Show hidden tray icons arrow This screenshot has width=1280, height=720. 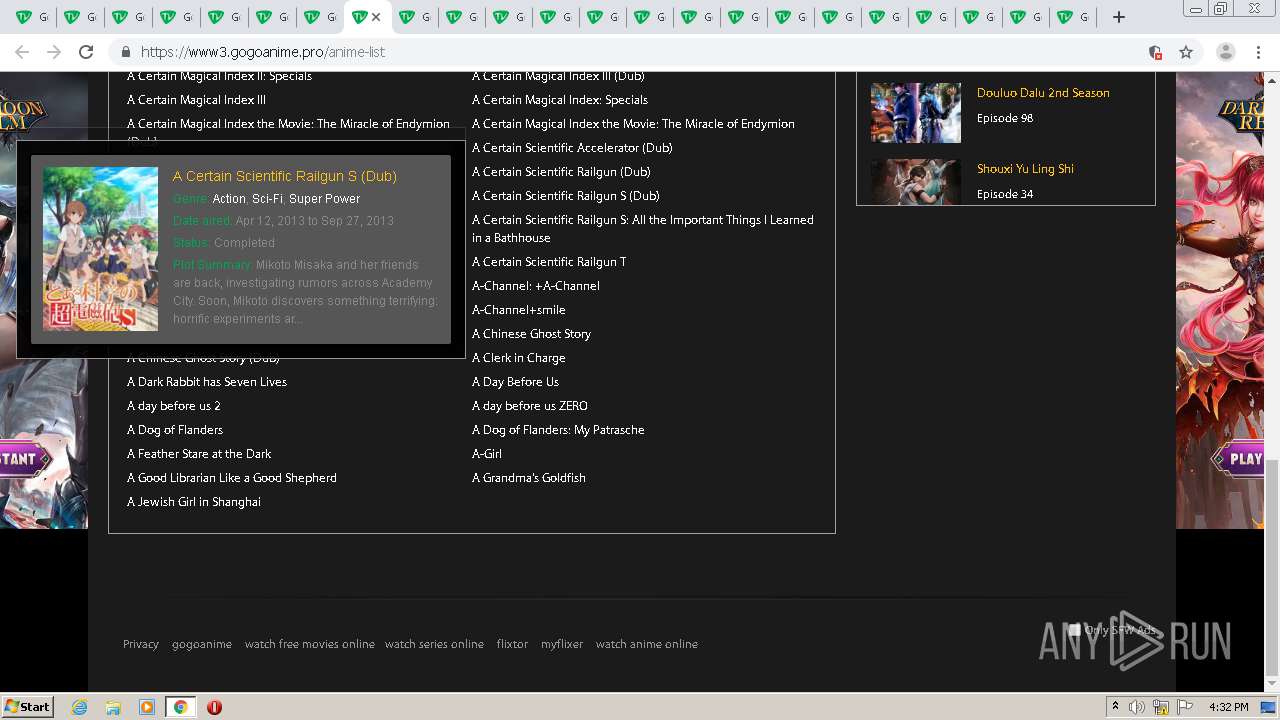[x=1115, y=707]
